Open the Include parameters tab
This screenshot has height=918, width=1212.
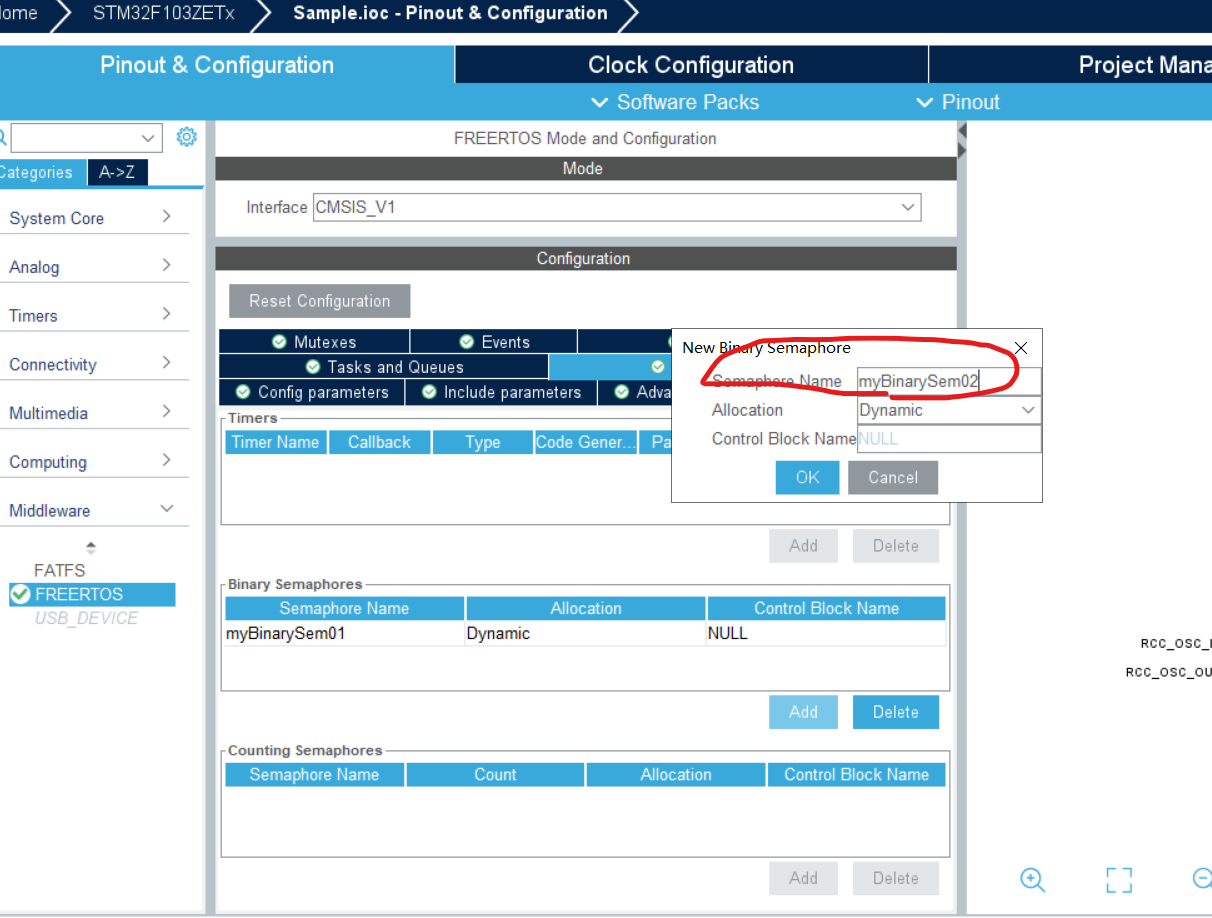click(501, 392)
